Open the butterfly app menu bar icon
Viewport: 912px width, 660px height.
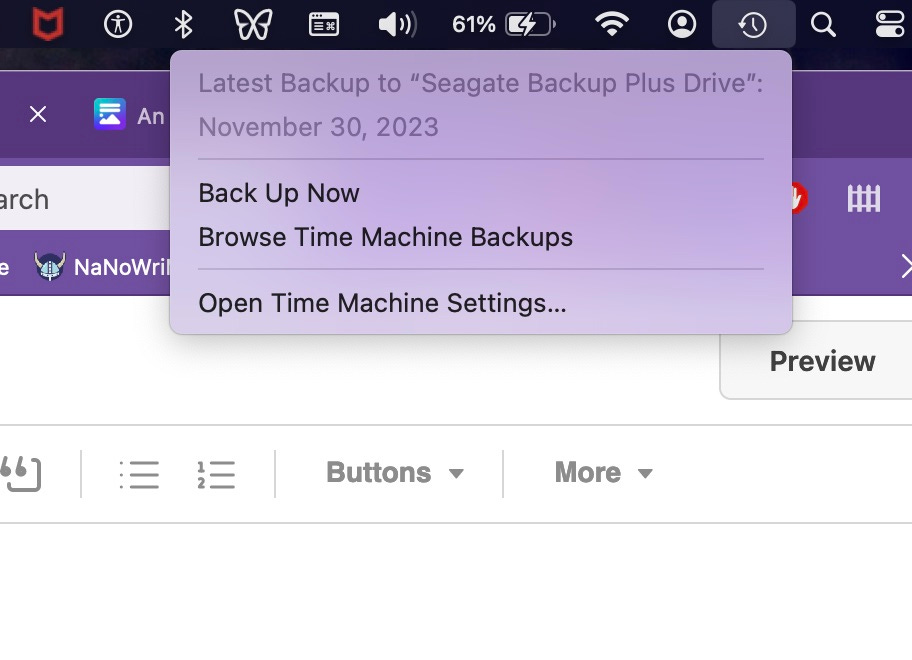point(253,24)
